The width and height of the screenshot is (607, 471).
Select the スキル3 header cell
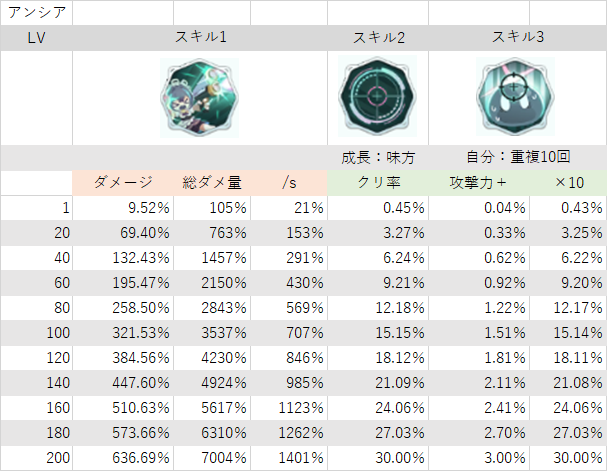click(518, 38)
